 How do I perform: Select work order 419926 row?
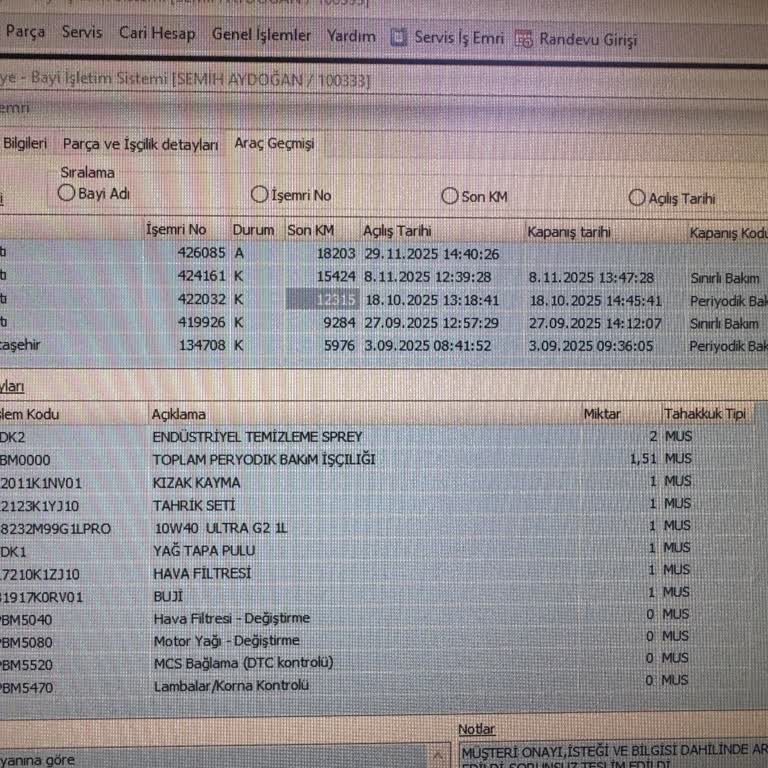click(x=384, y=323)
